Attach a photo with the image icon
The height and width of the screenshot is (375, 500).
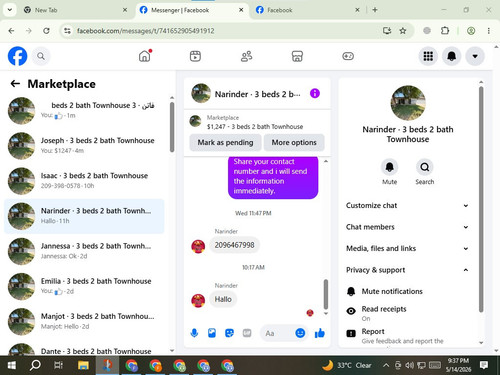(x=212, y=333)
